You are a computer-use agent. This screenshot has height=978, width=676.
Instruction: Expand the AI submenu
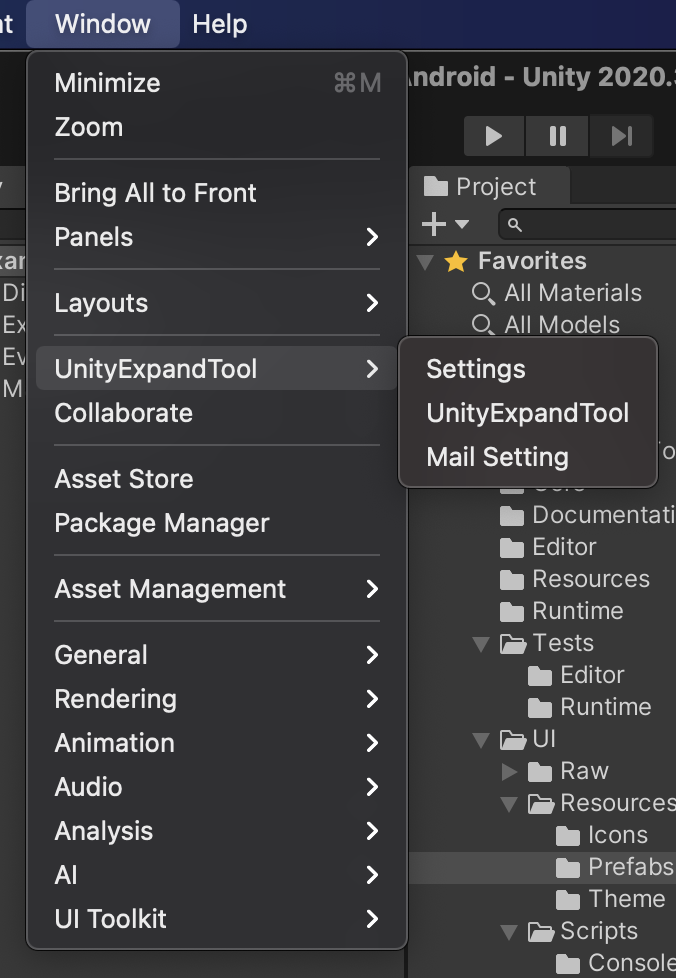(217, 874)
